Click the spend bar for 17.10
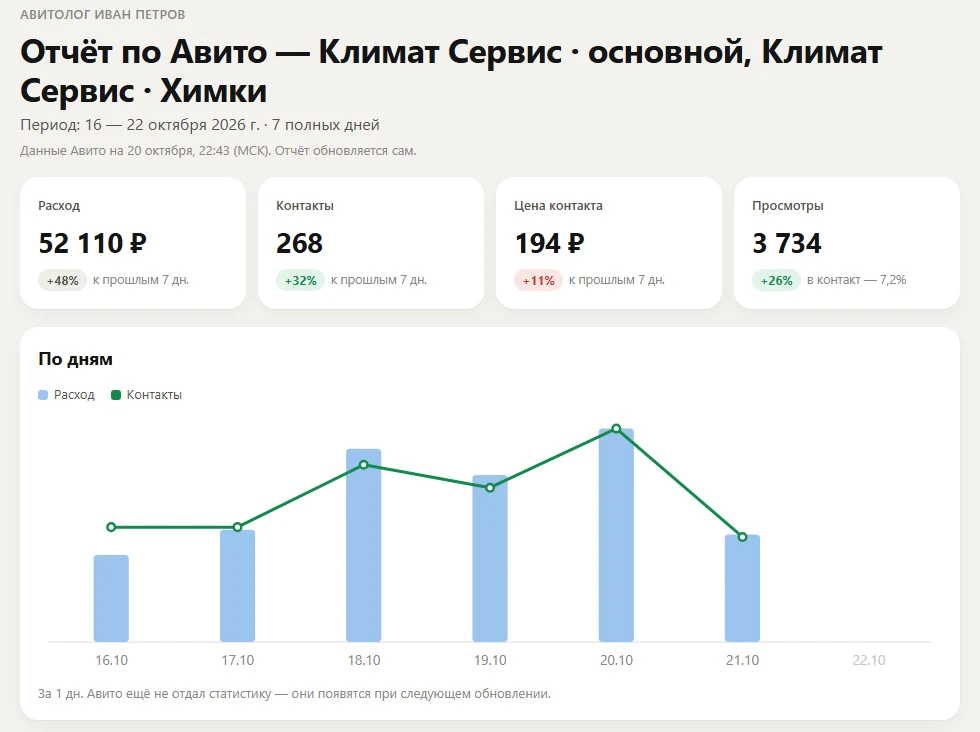 coord(238,586)
